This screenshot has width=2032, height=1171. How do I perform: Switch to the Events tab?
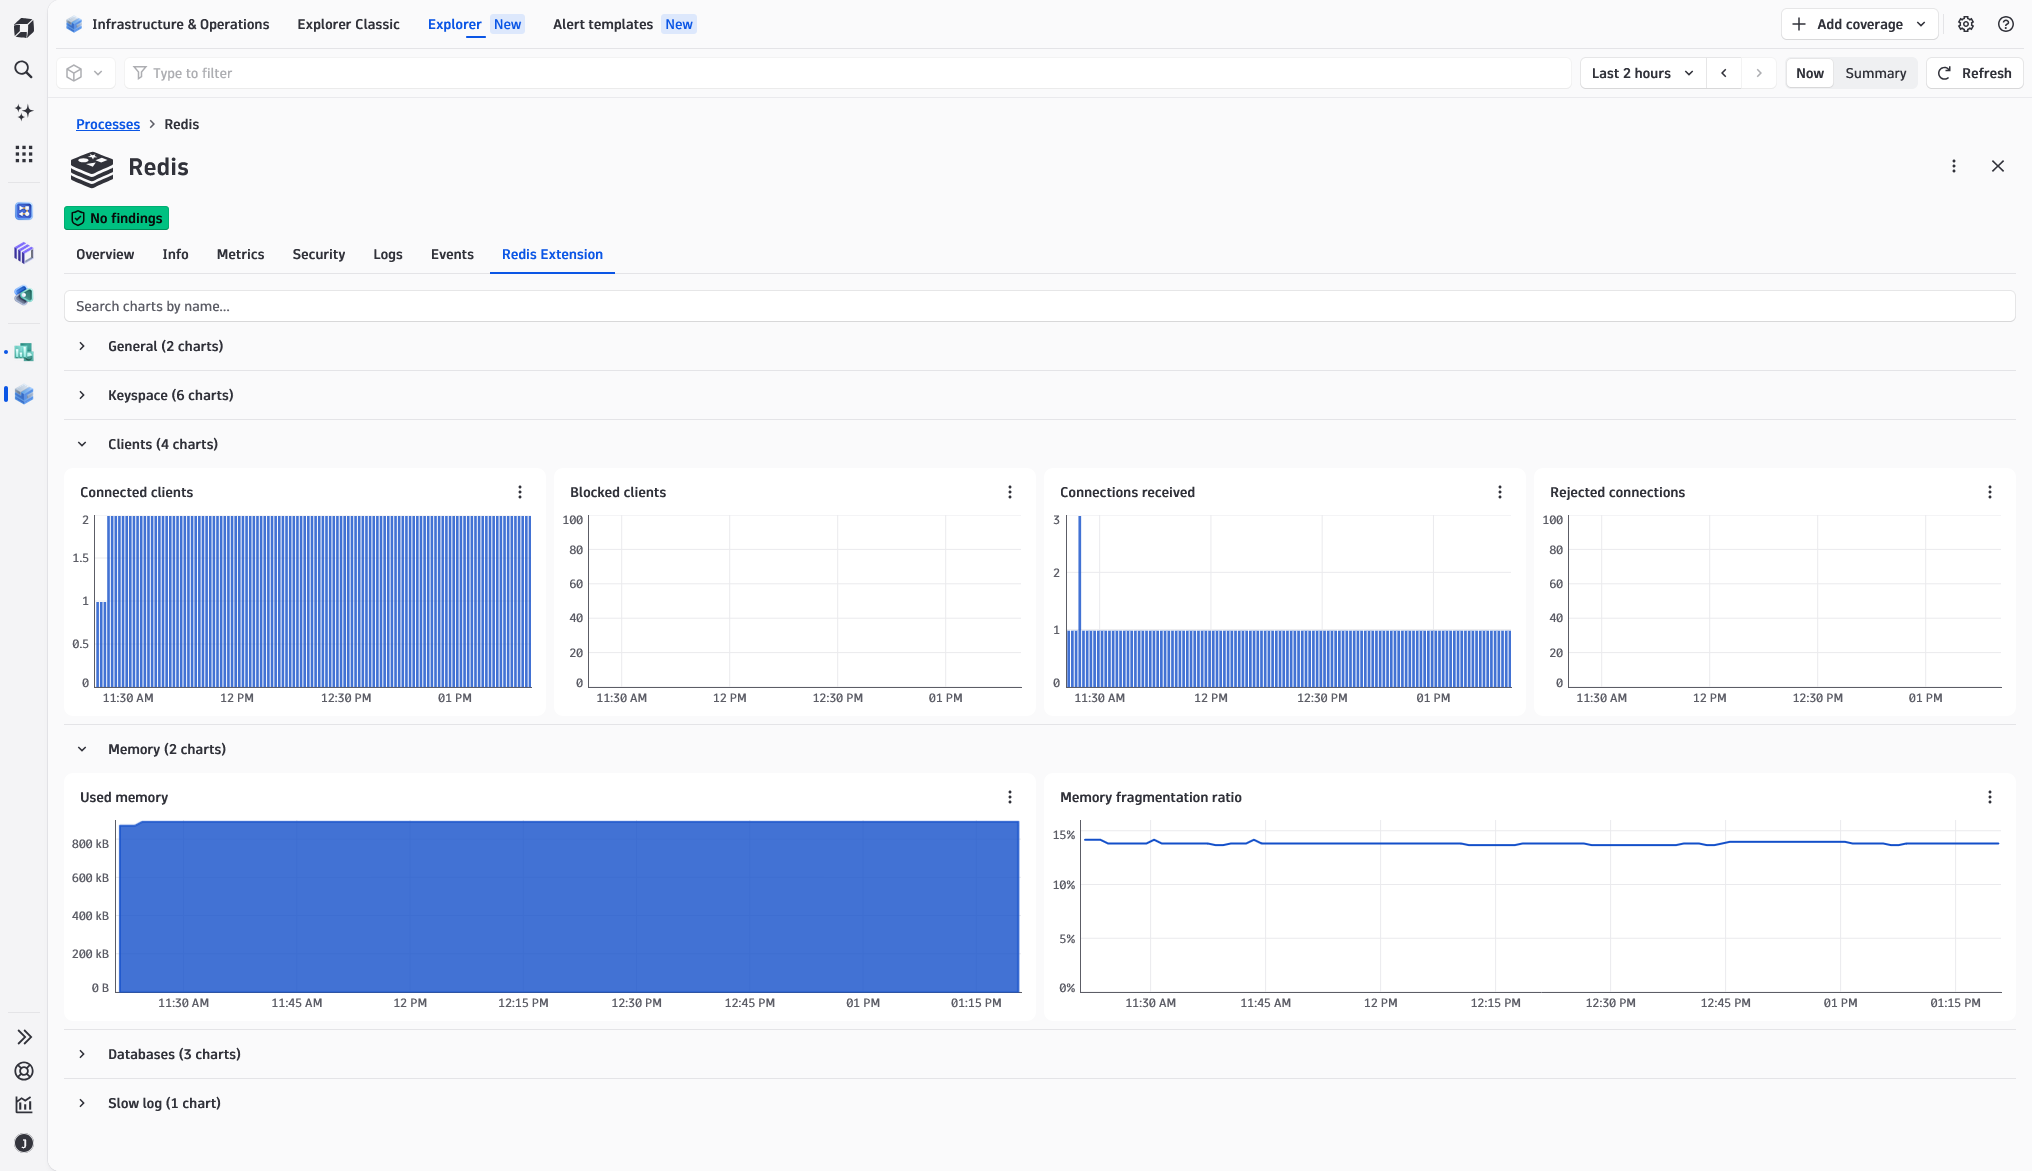click(x=452, y=254)
